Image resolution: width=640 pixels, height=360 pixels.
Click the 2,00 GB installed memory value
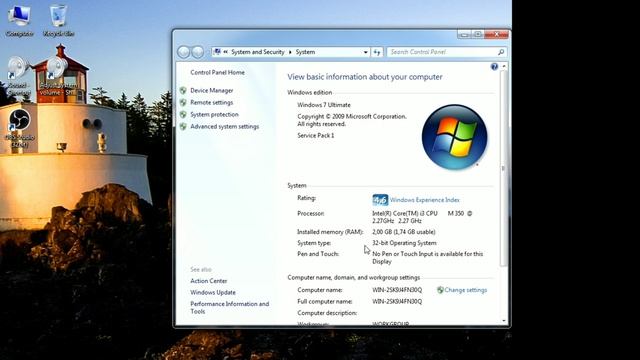[x=404, y=232]
